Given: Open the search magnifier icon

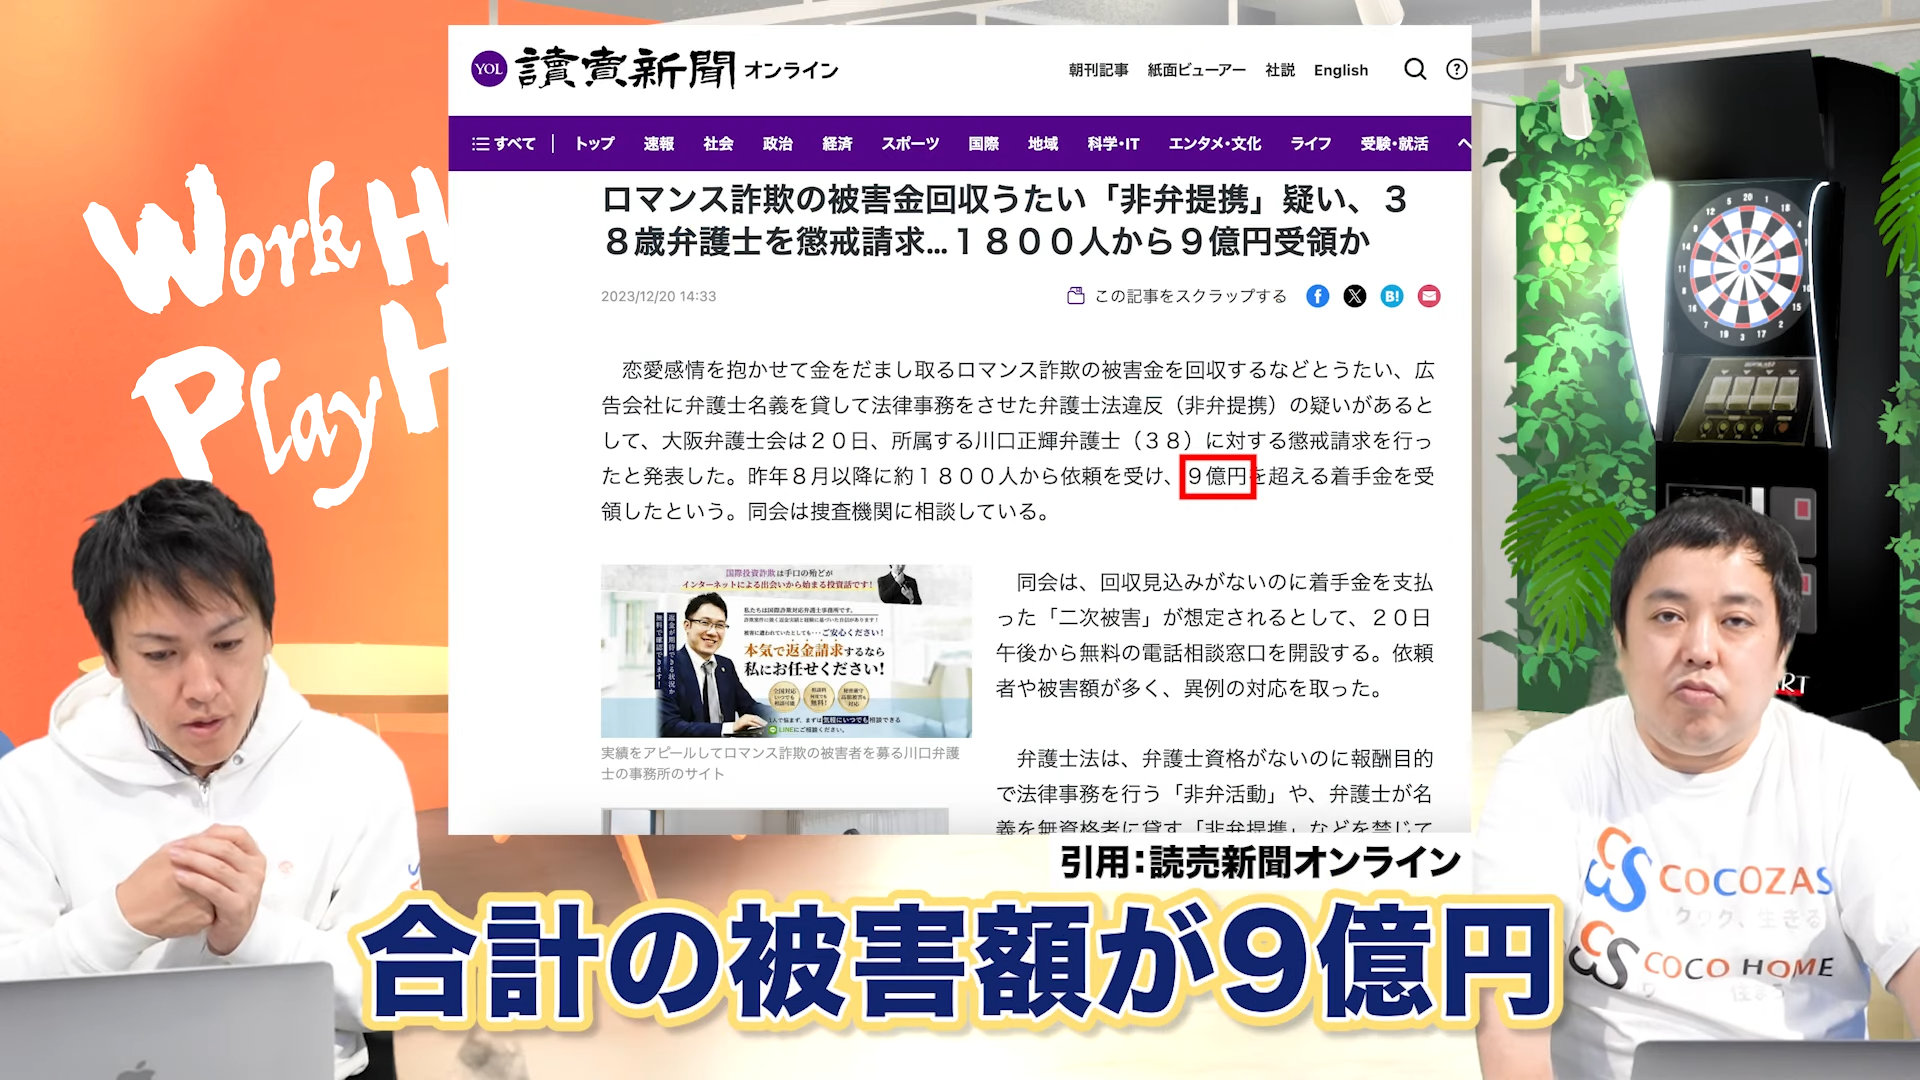Looking at the screenshot, I should 1415,69.
